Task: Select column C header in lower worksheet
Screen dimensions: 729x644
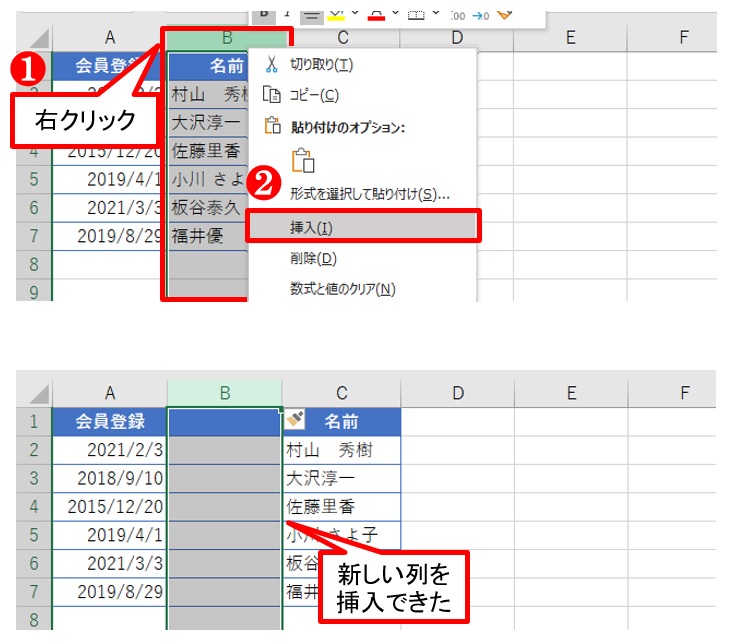Action: point(342,393)
